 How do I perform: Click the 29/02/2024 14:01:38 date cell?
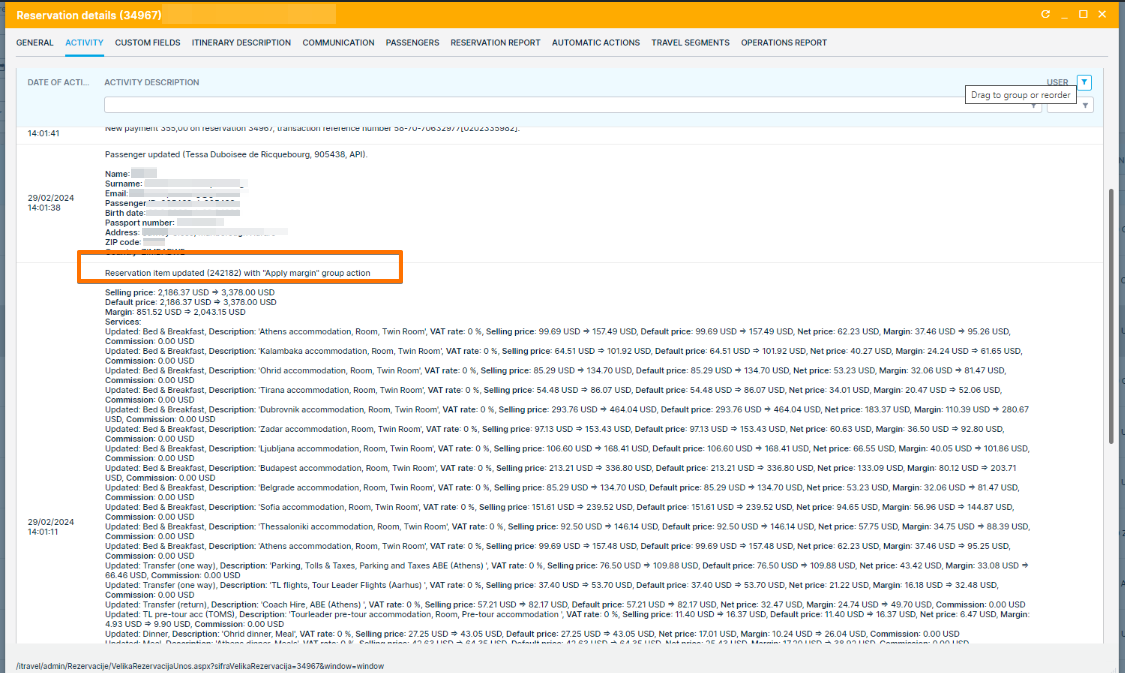click(x=50, y=203)
